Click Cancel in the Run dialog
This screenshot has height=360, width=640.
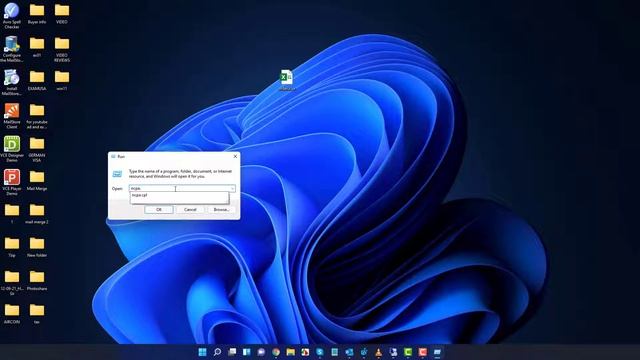[x=190, y=209]
